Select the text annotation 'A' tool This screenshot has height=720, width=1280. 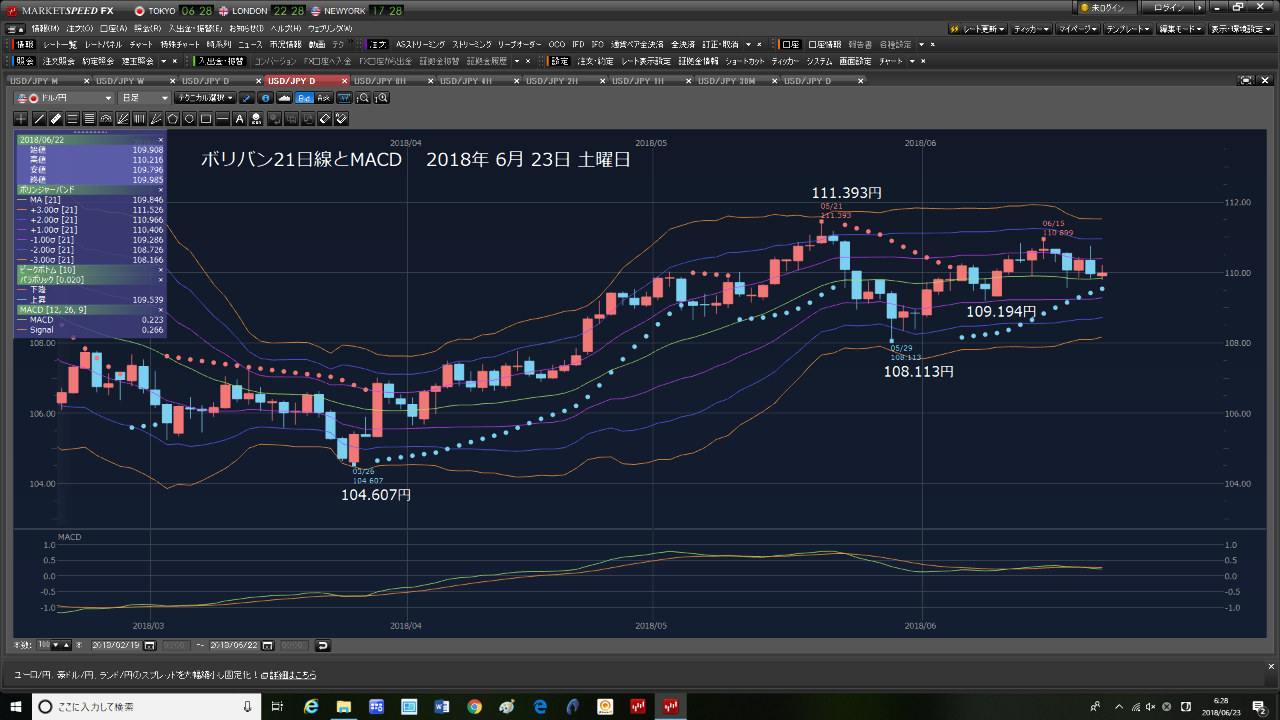[x=239, y=119]
